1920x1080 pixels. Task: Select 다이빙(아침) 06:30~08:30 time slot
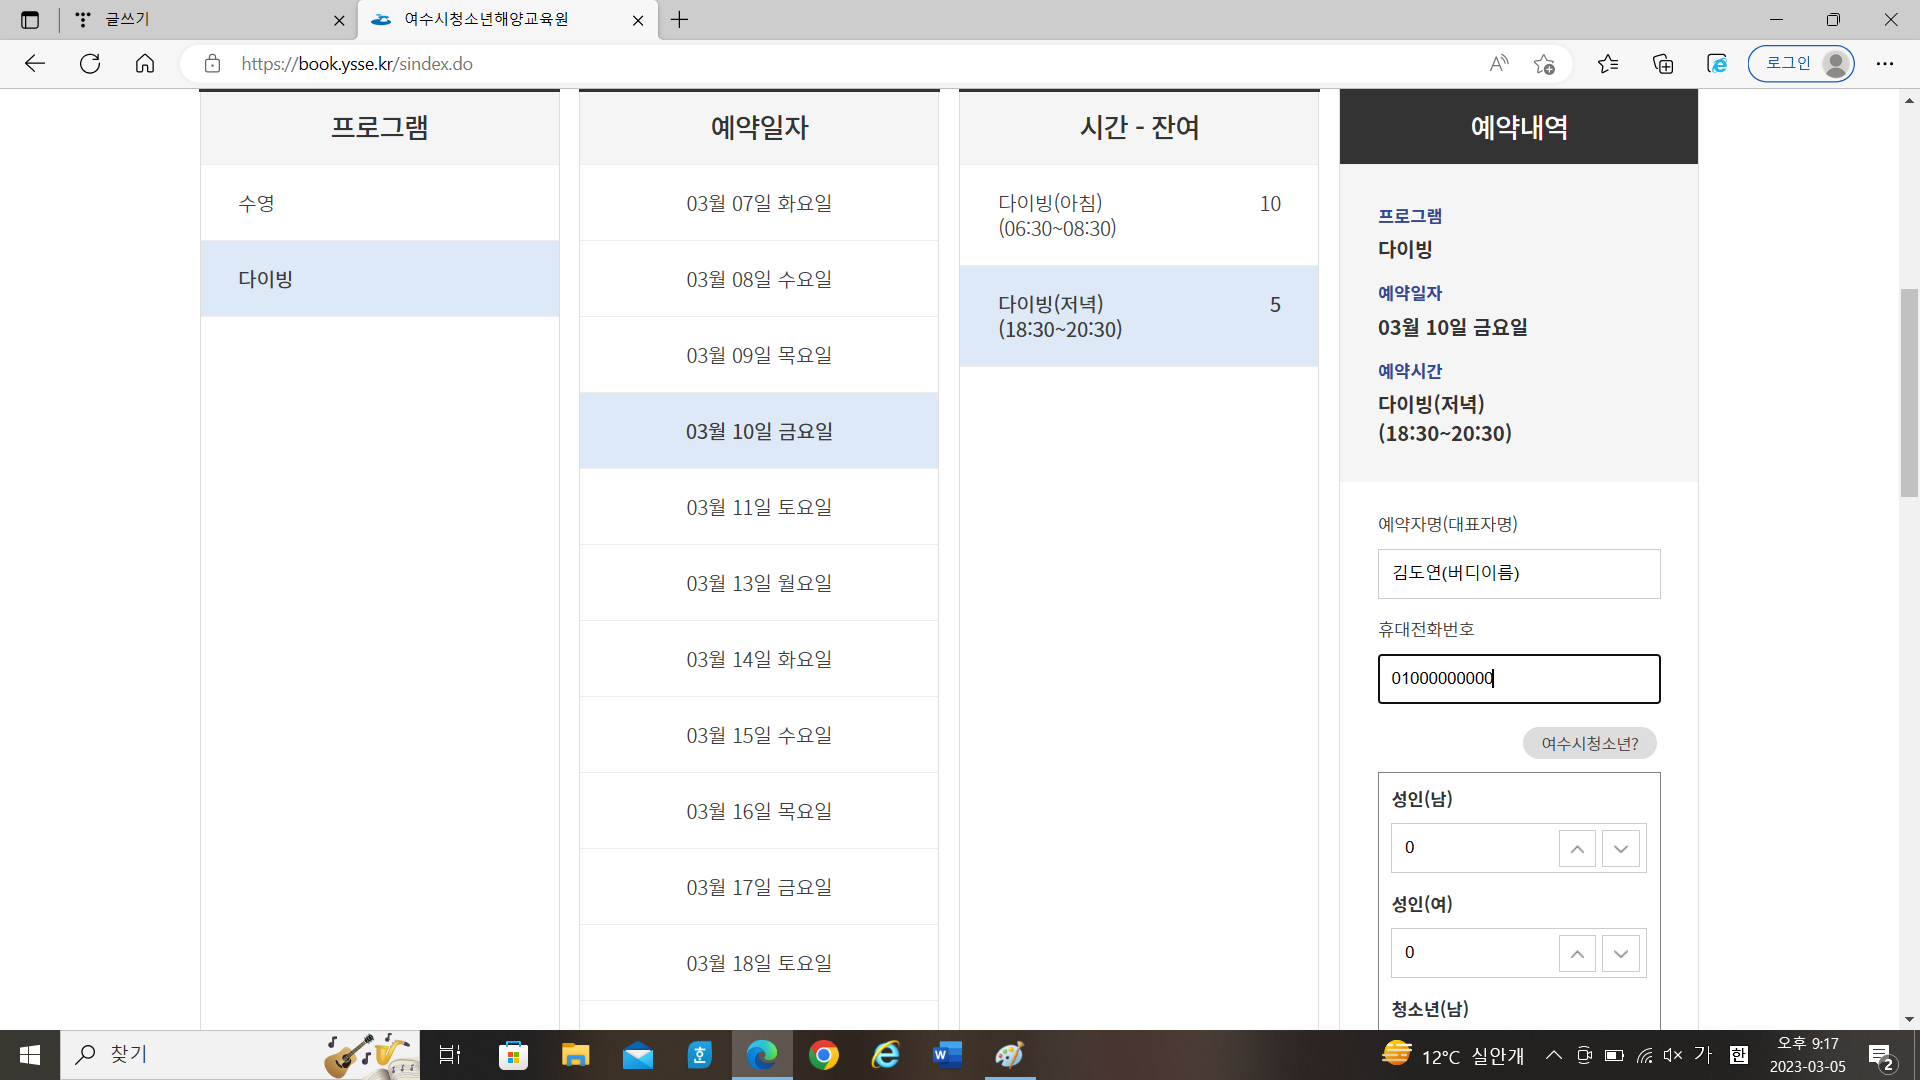click(1139, 215)
